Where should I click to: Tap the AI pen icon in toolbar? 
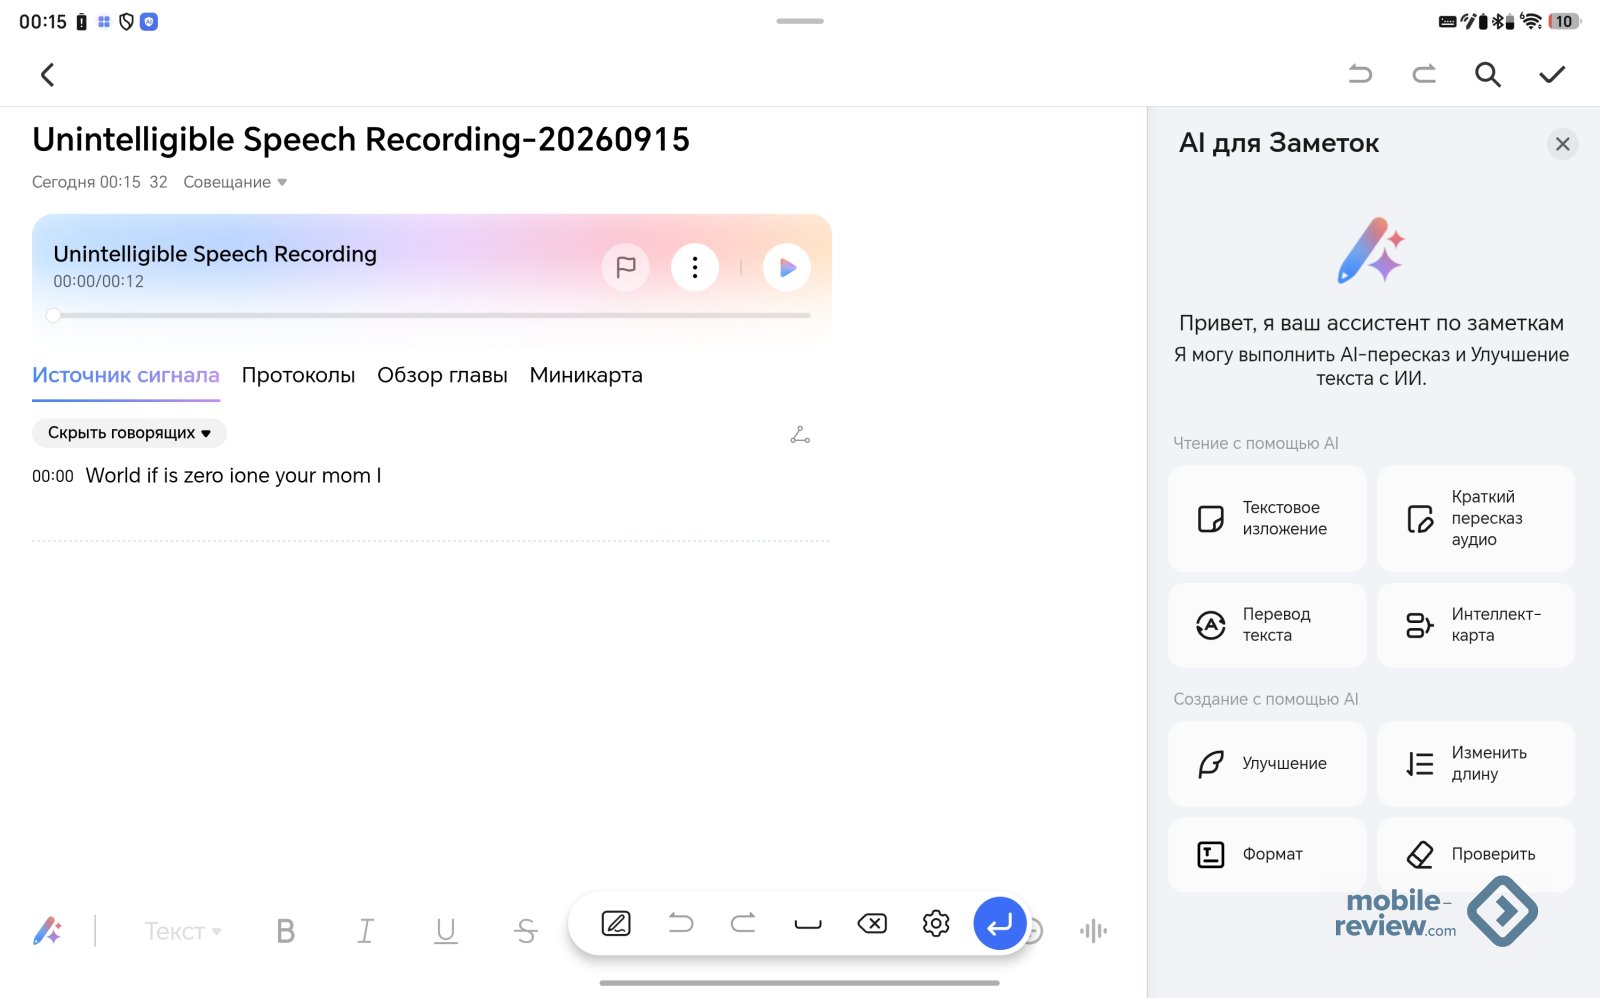pos(48,931)
